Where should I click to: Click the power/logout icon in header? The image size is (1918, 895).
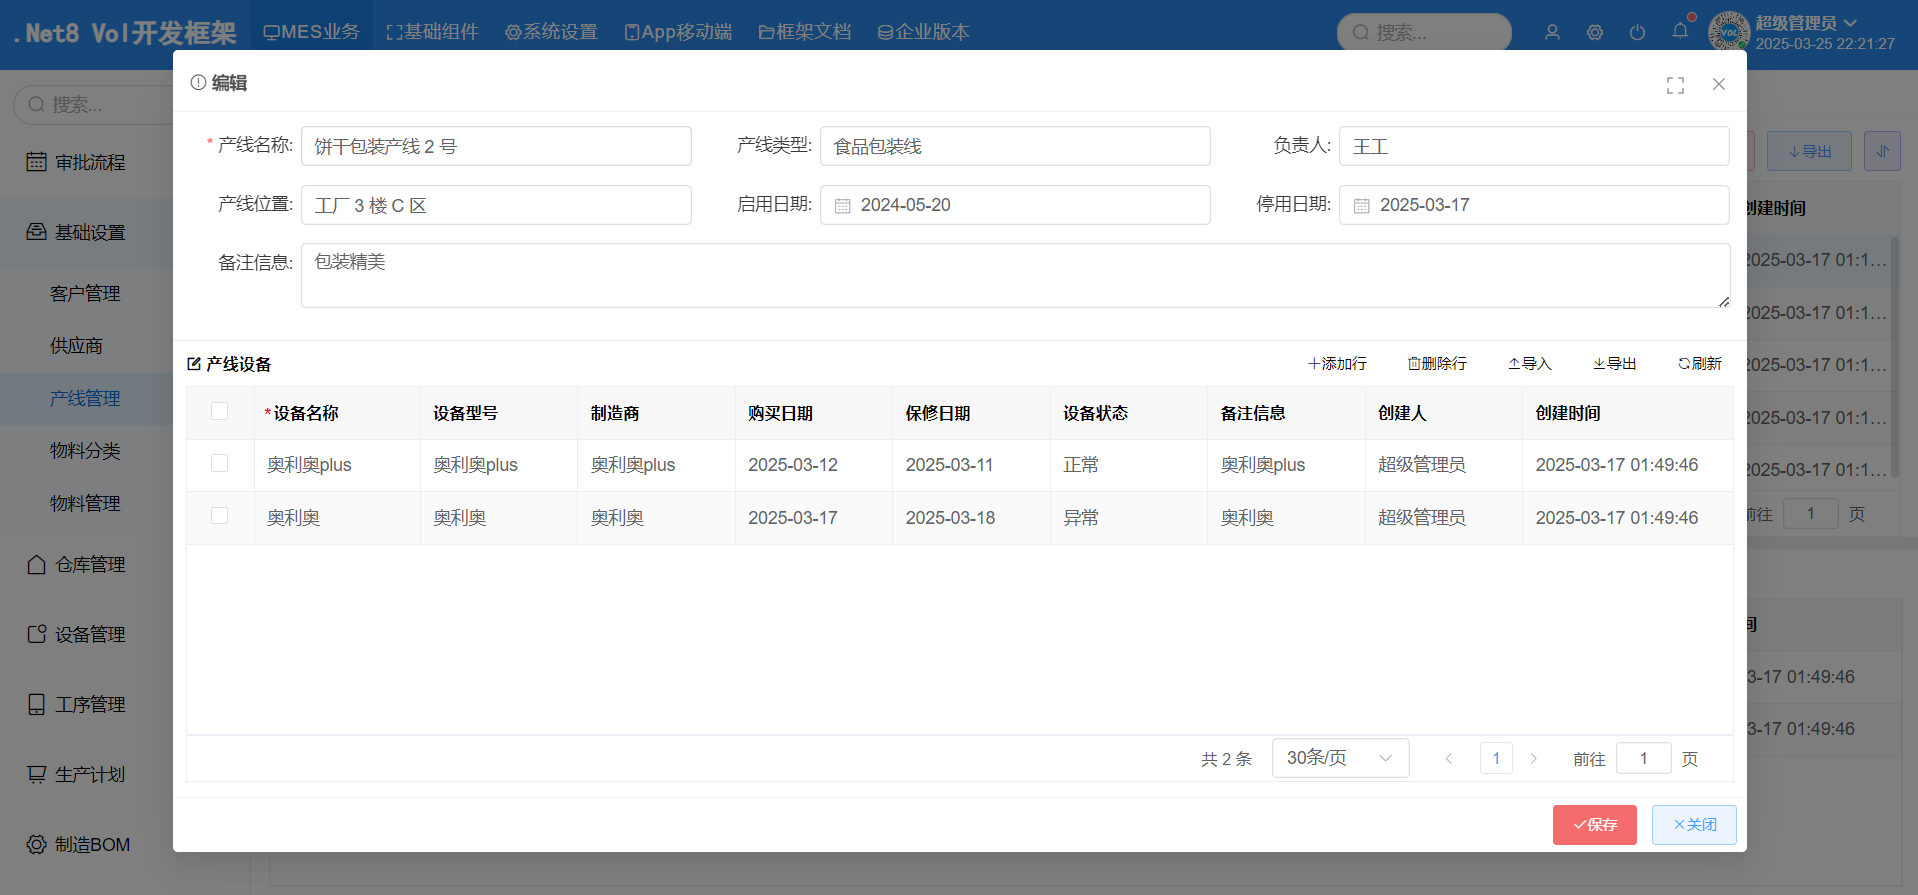coord(1637,32)
